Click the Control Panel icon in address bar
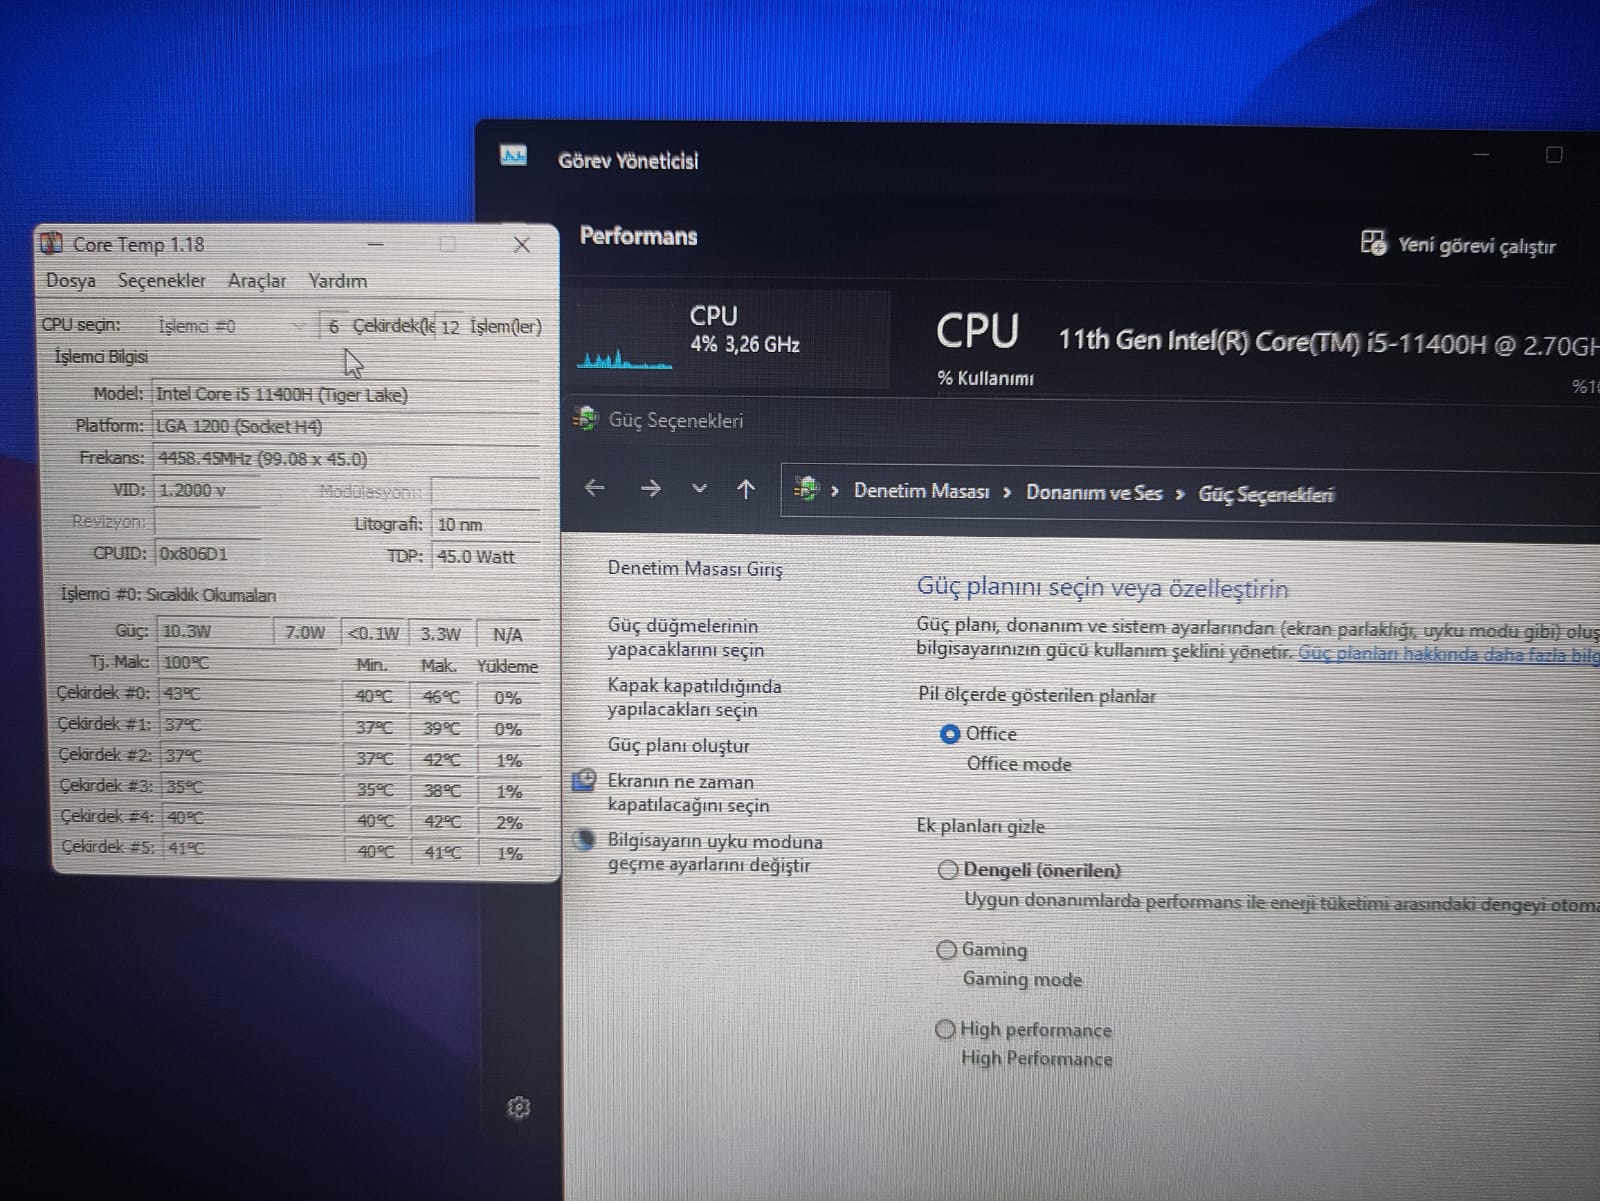The height and width of the screenshot is (1201, 1600). tap(806, 488)
